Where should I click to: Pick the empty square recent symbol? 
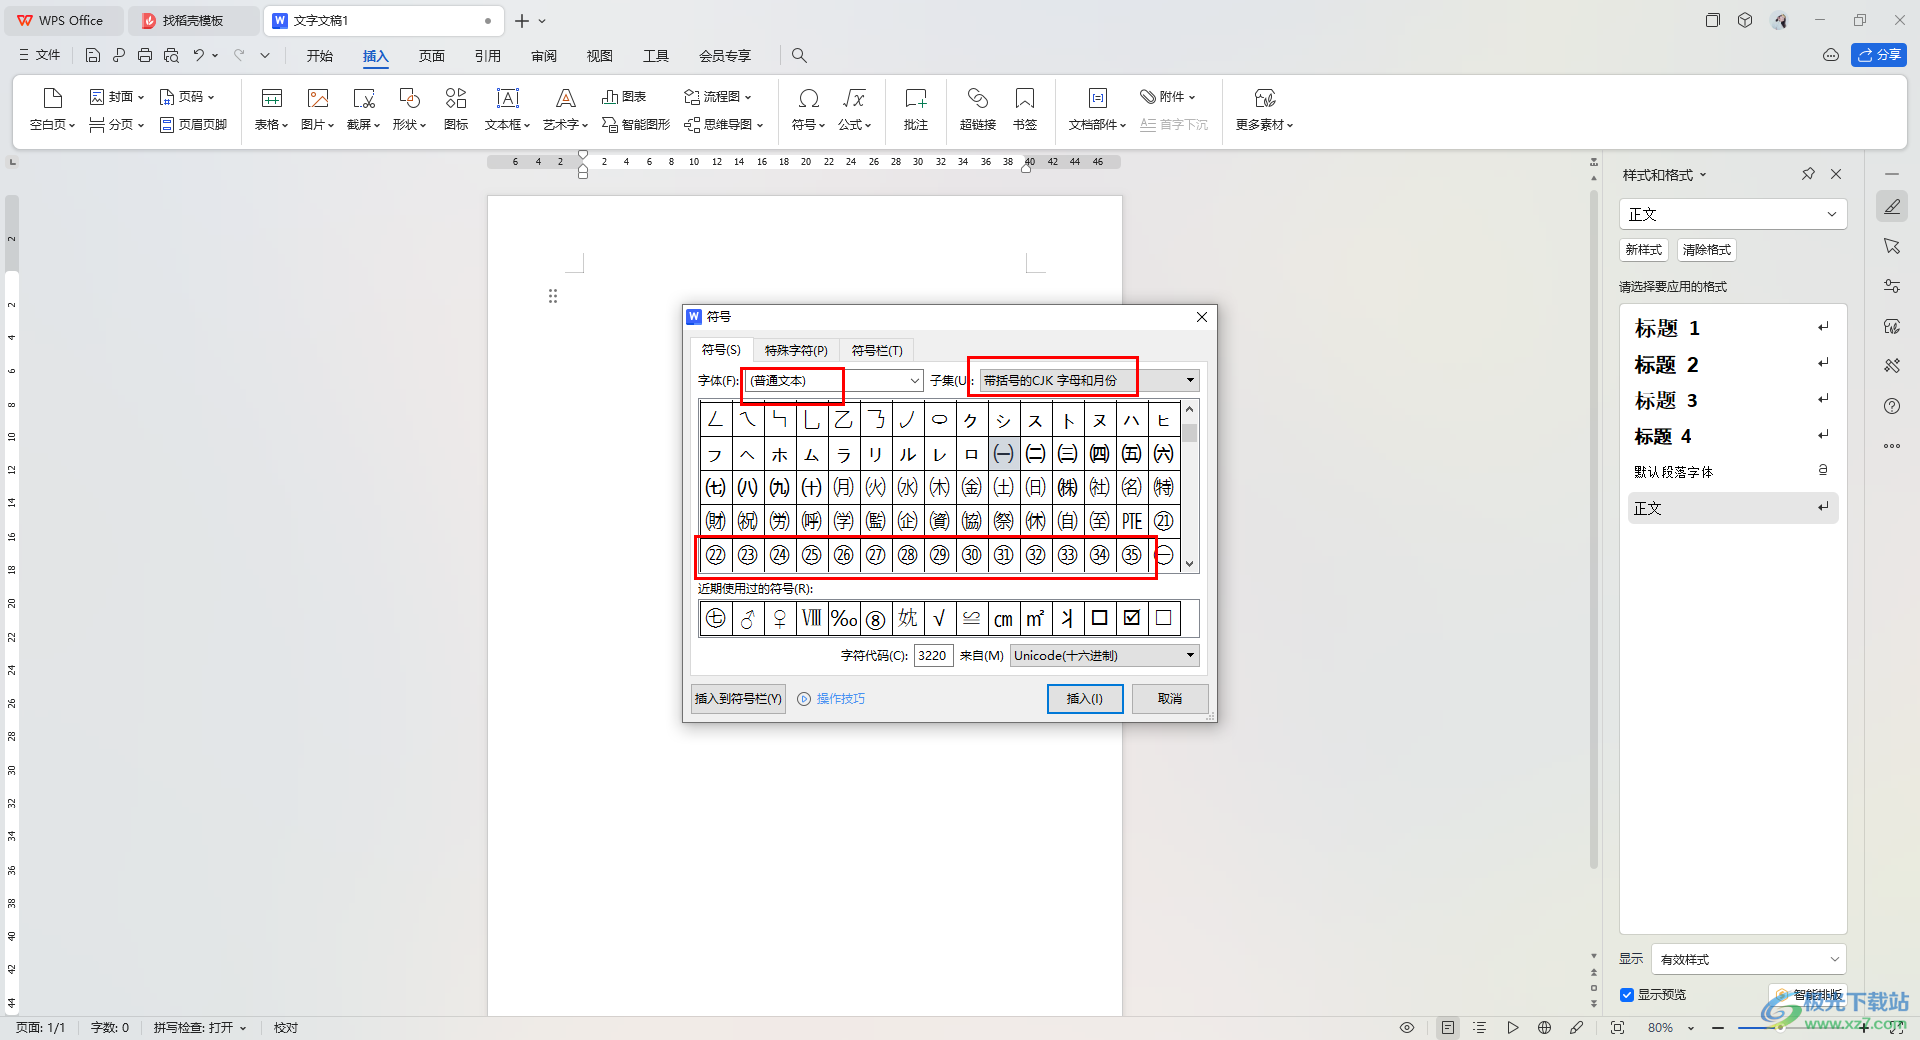[x=1164, y=619]
